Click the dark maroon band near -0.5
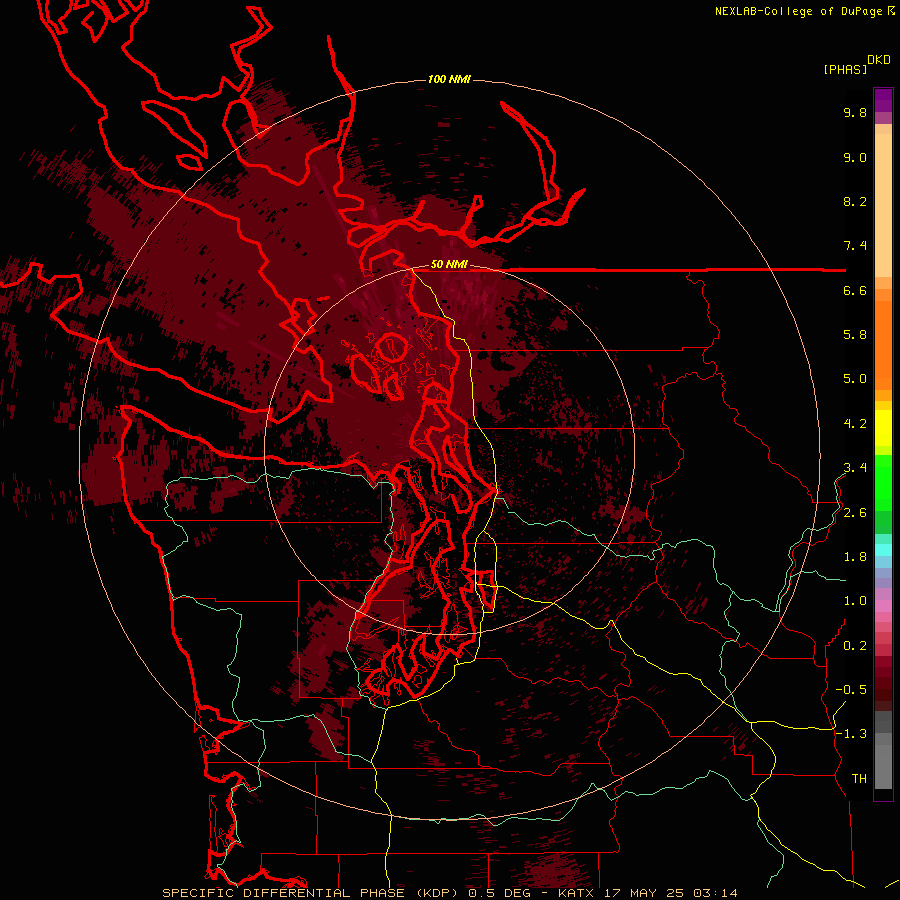 pyautogui.click(x=883, y=695)
